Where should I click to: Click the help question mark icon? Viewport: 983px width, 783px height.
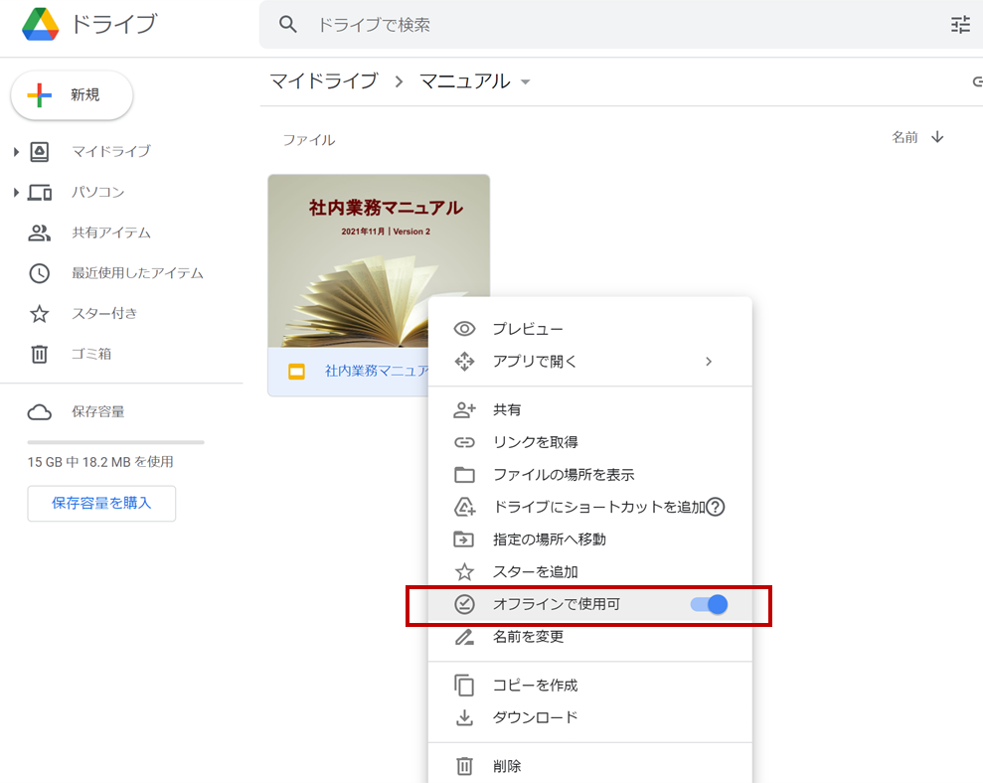715,507
